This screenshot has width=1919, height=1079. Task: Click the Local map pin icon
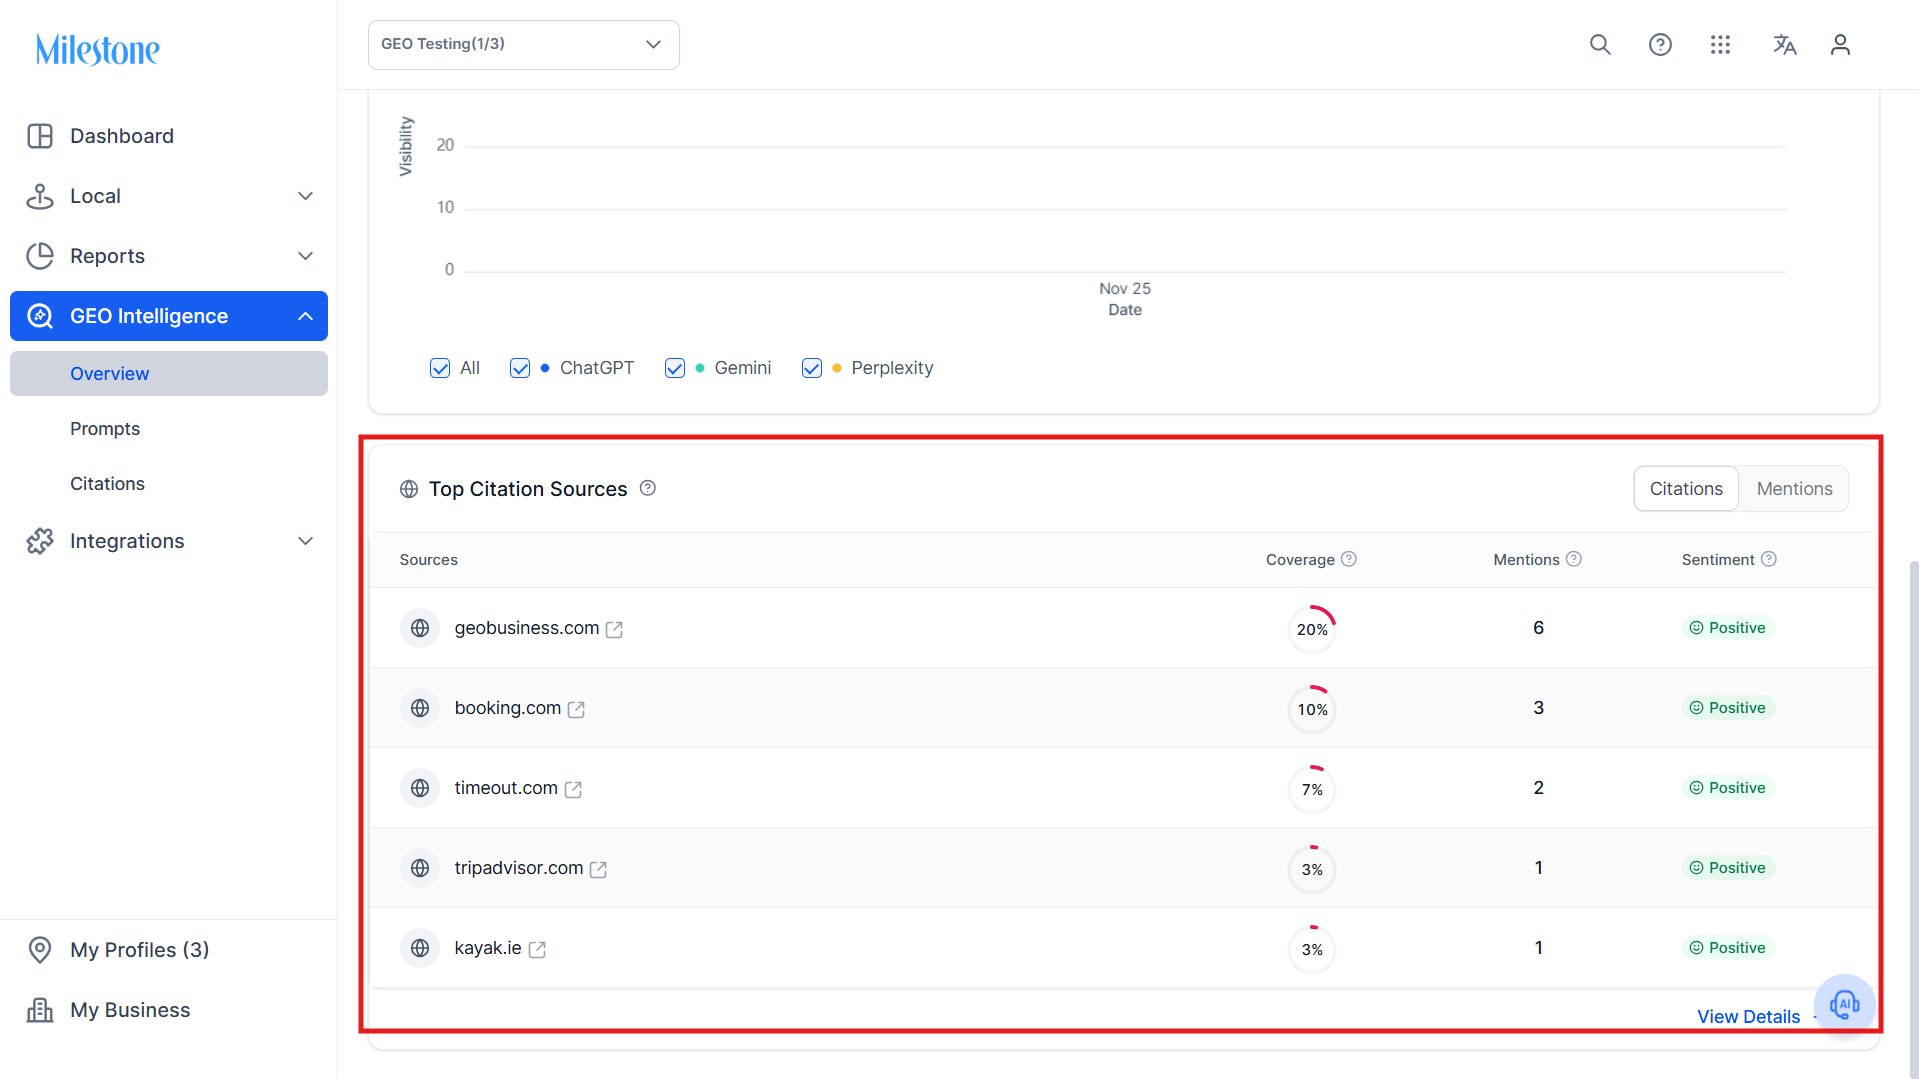pyautogui.click(x=40, y=196)
